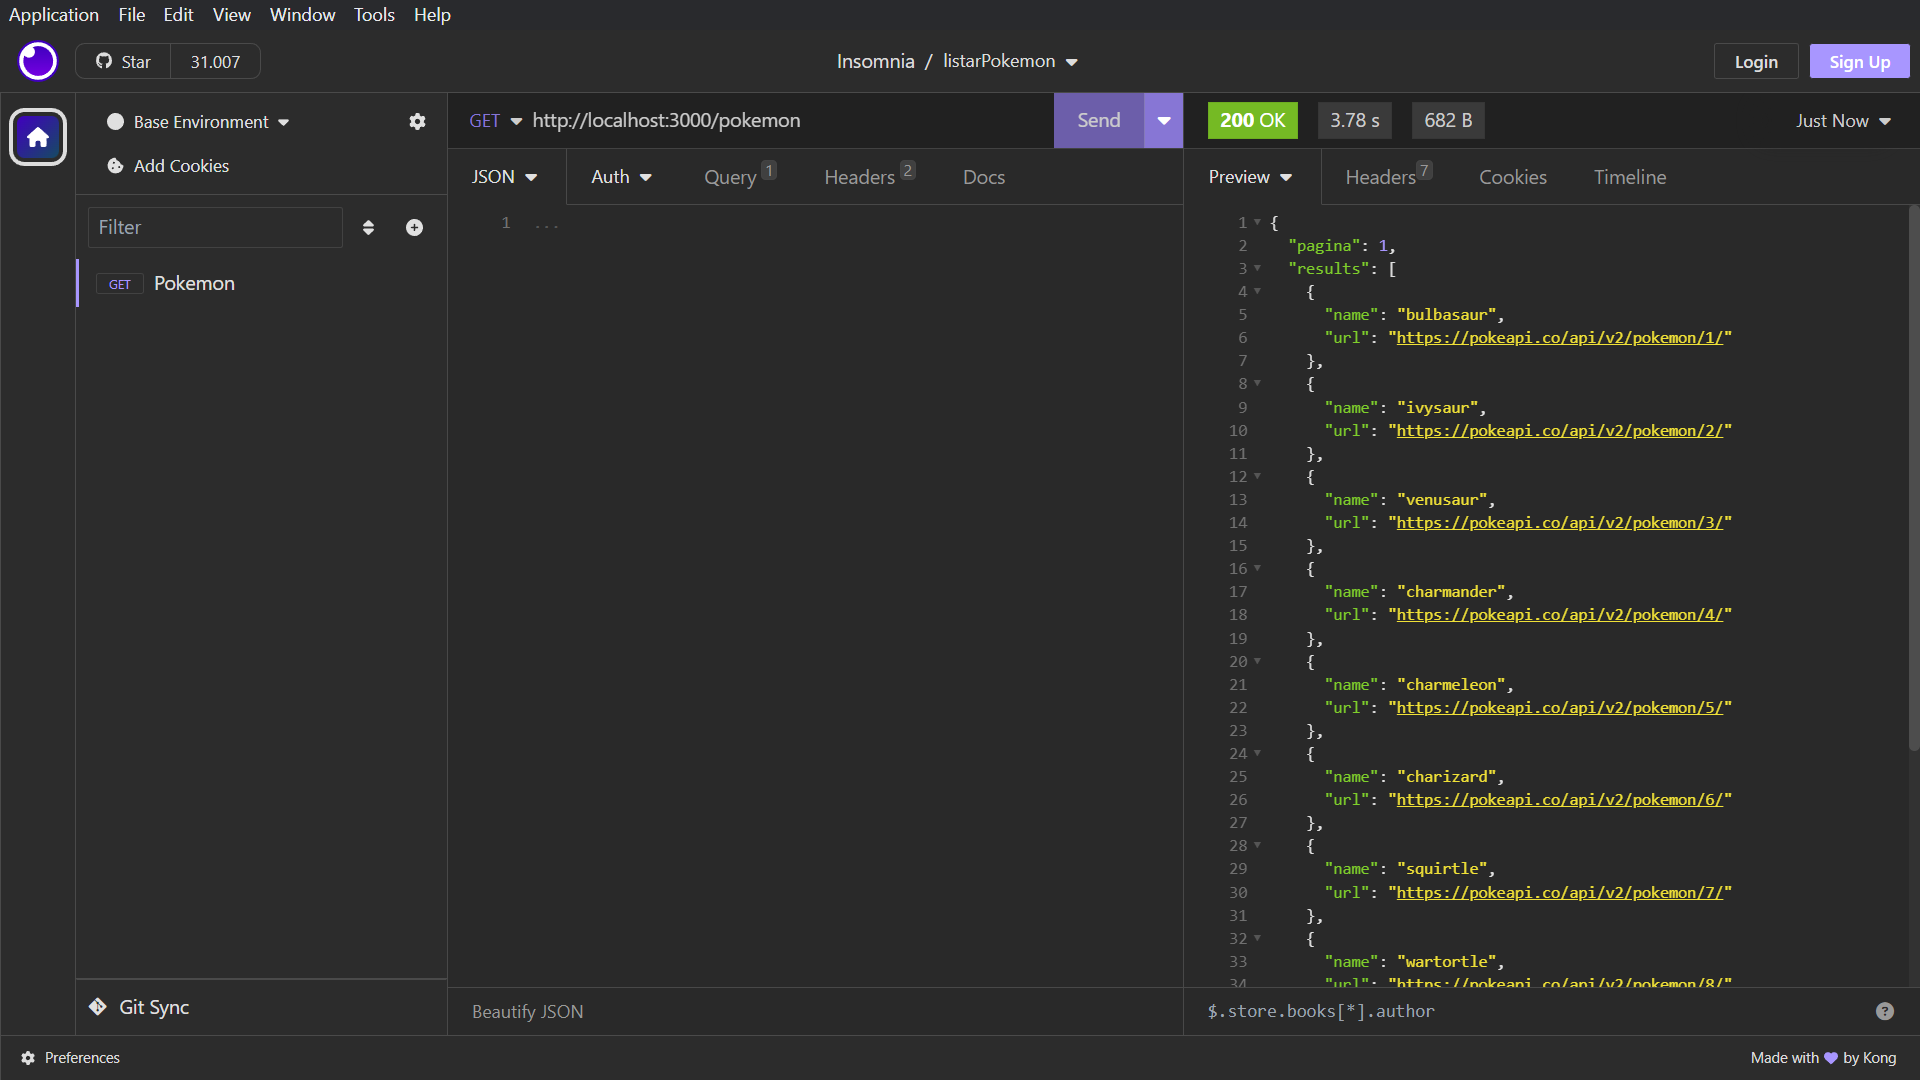The height and width of the screenshot is (1080, 1920).
Task: Open environment settings via the gear icon
Action: [x=417, y=121]
